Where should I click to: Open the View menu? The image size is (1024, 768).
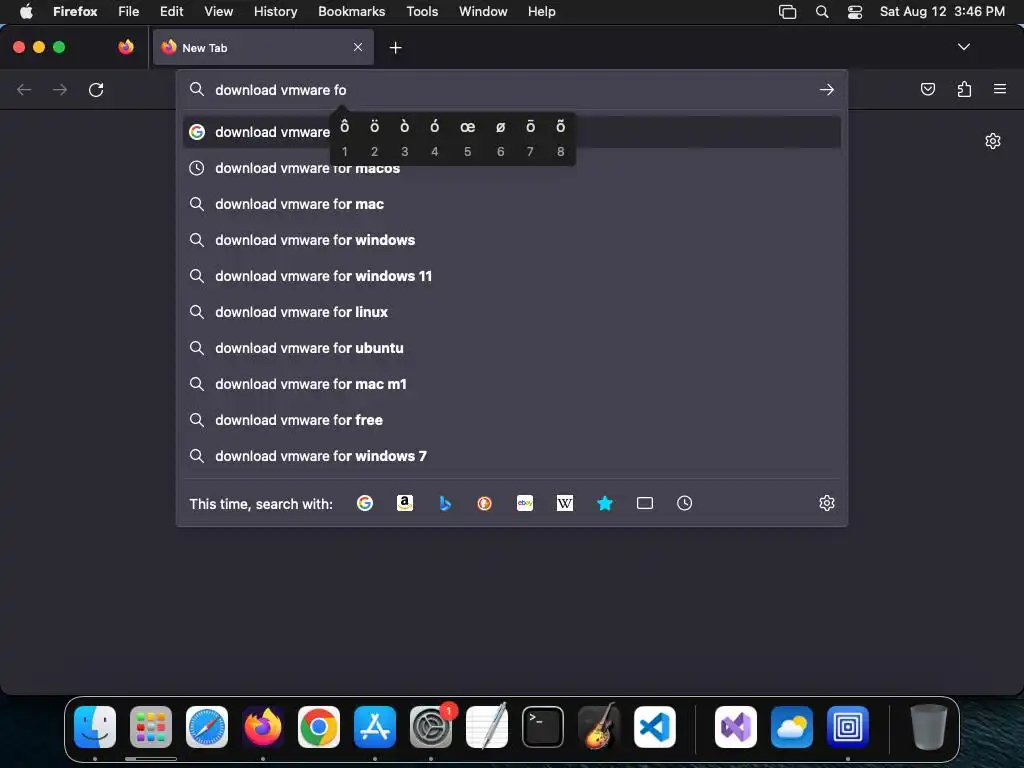[218, 11]
